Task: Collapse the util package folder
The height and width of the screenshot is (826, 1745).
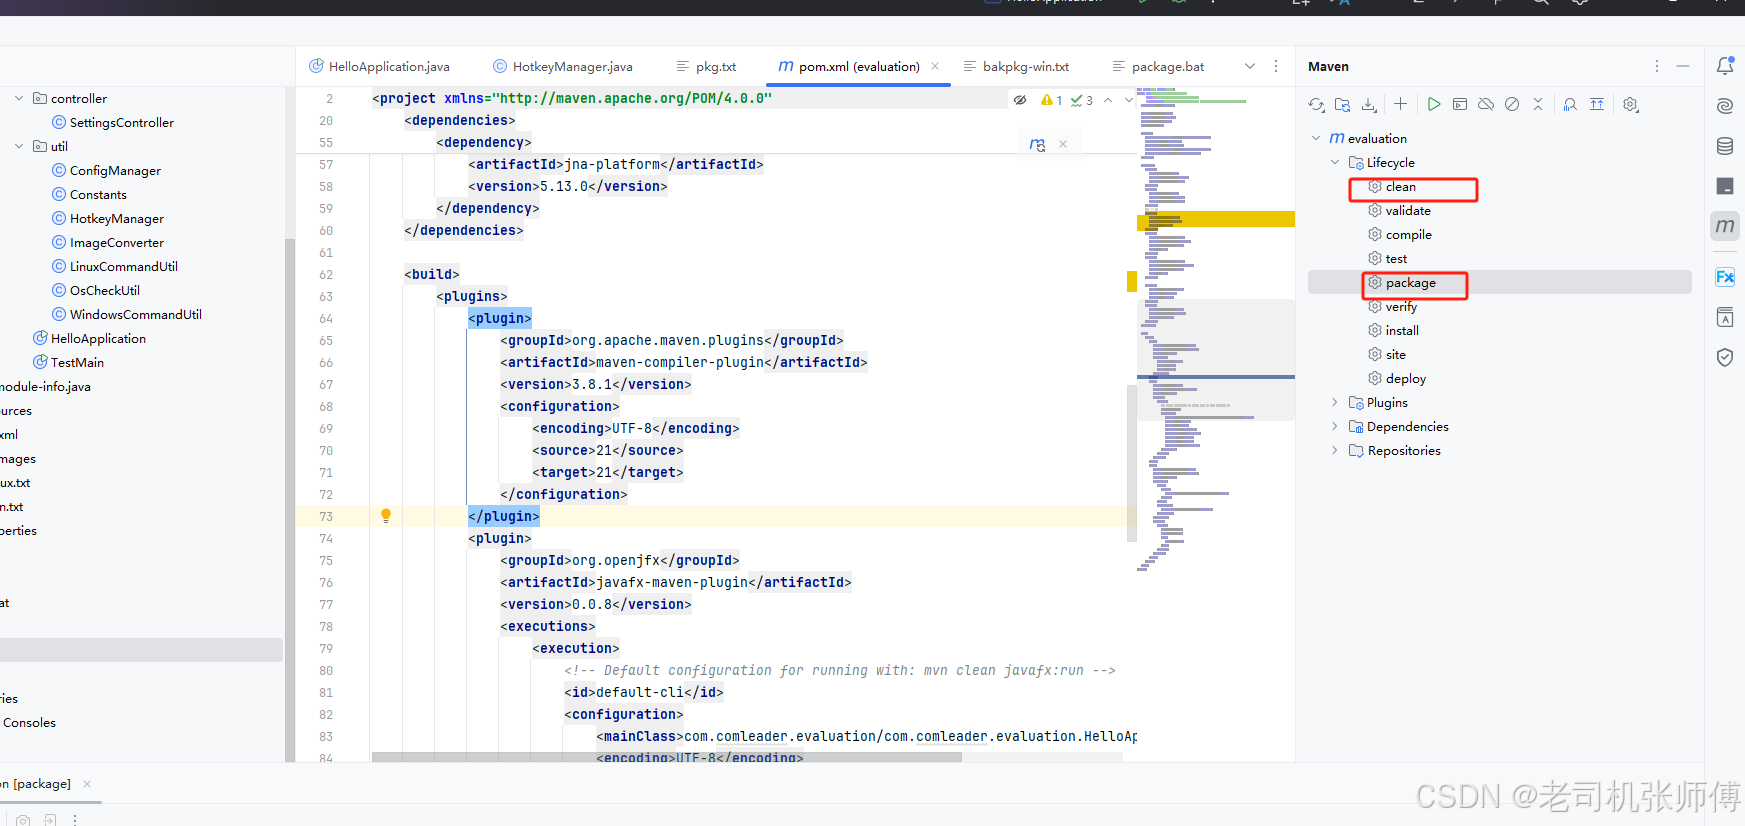Action: point(19,146)
